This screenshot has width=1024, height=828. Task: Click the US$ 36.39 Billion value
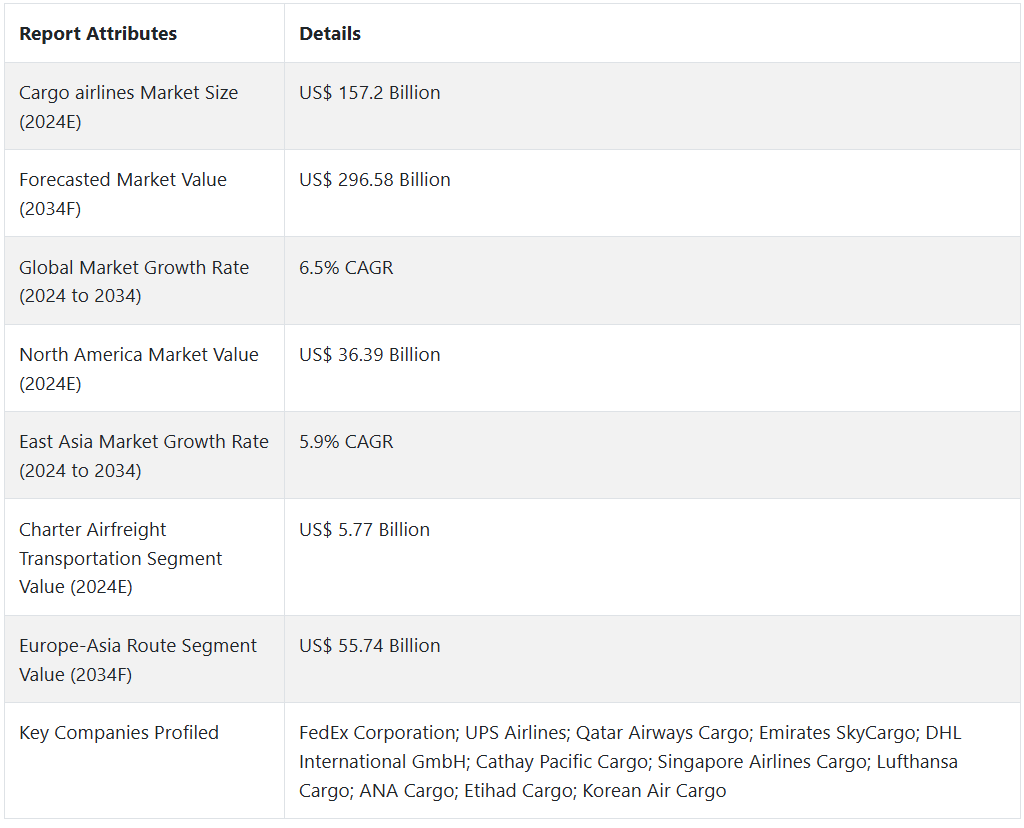click(370, 355)
